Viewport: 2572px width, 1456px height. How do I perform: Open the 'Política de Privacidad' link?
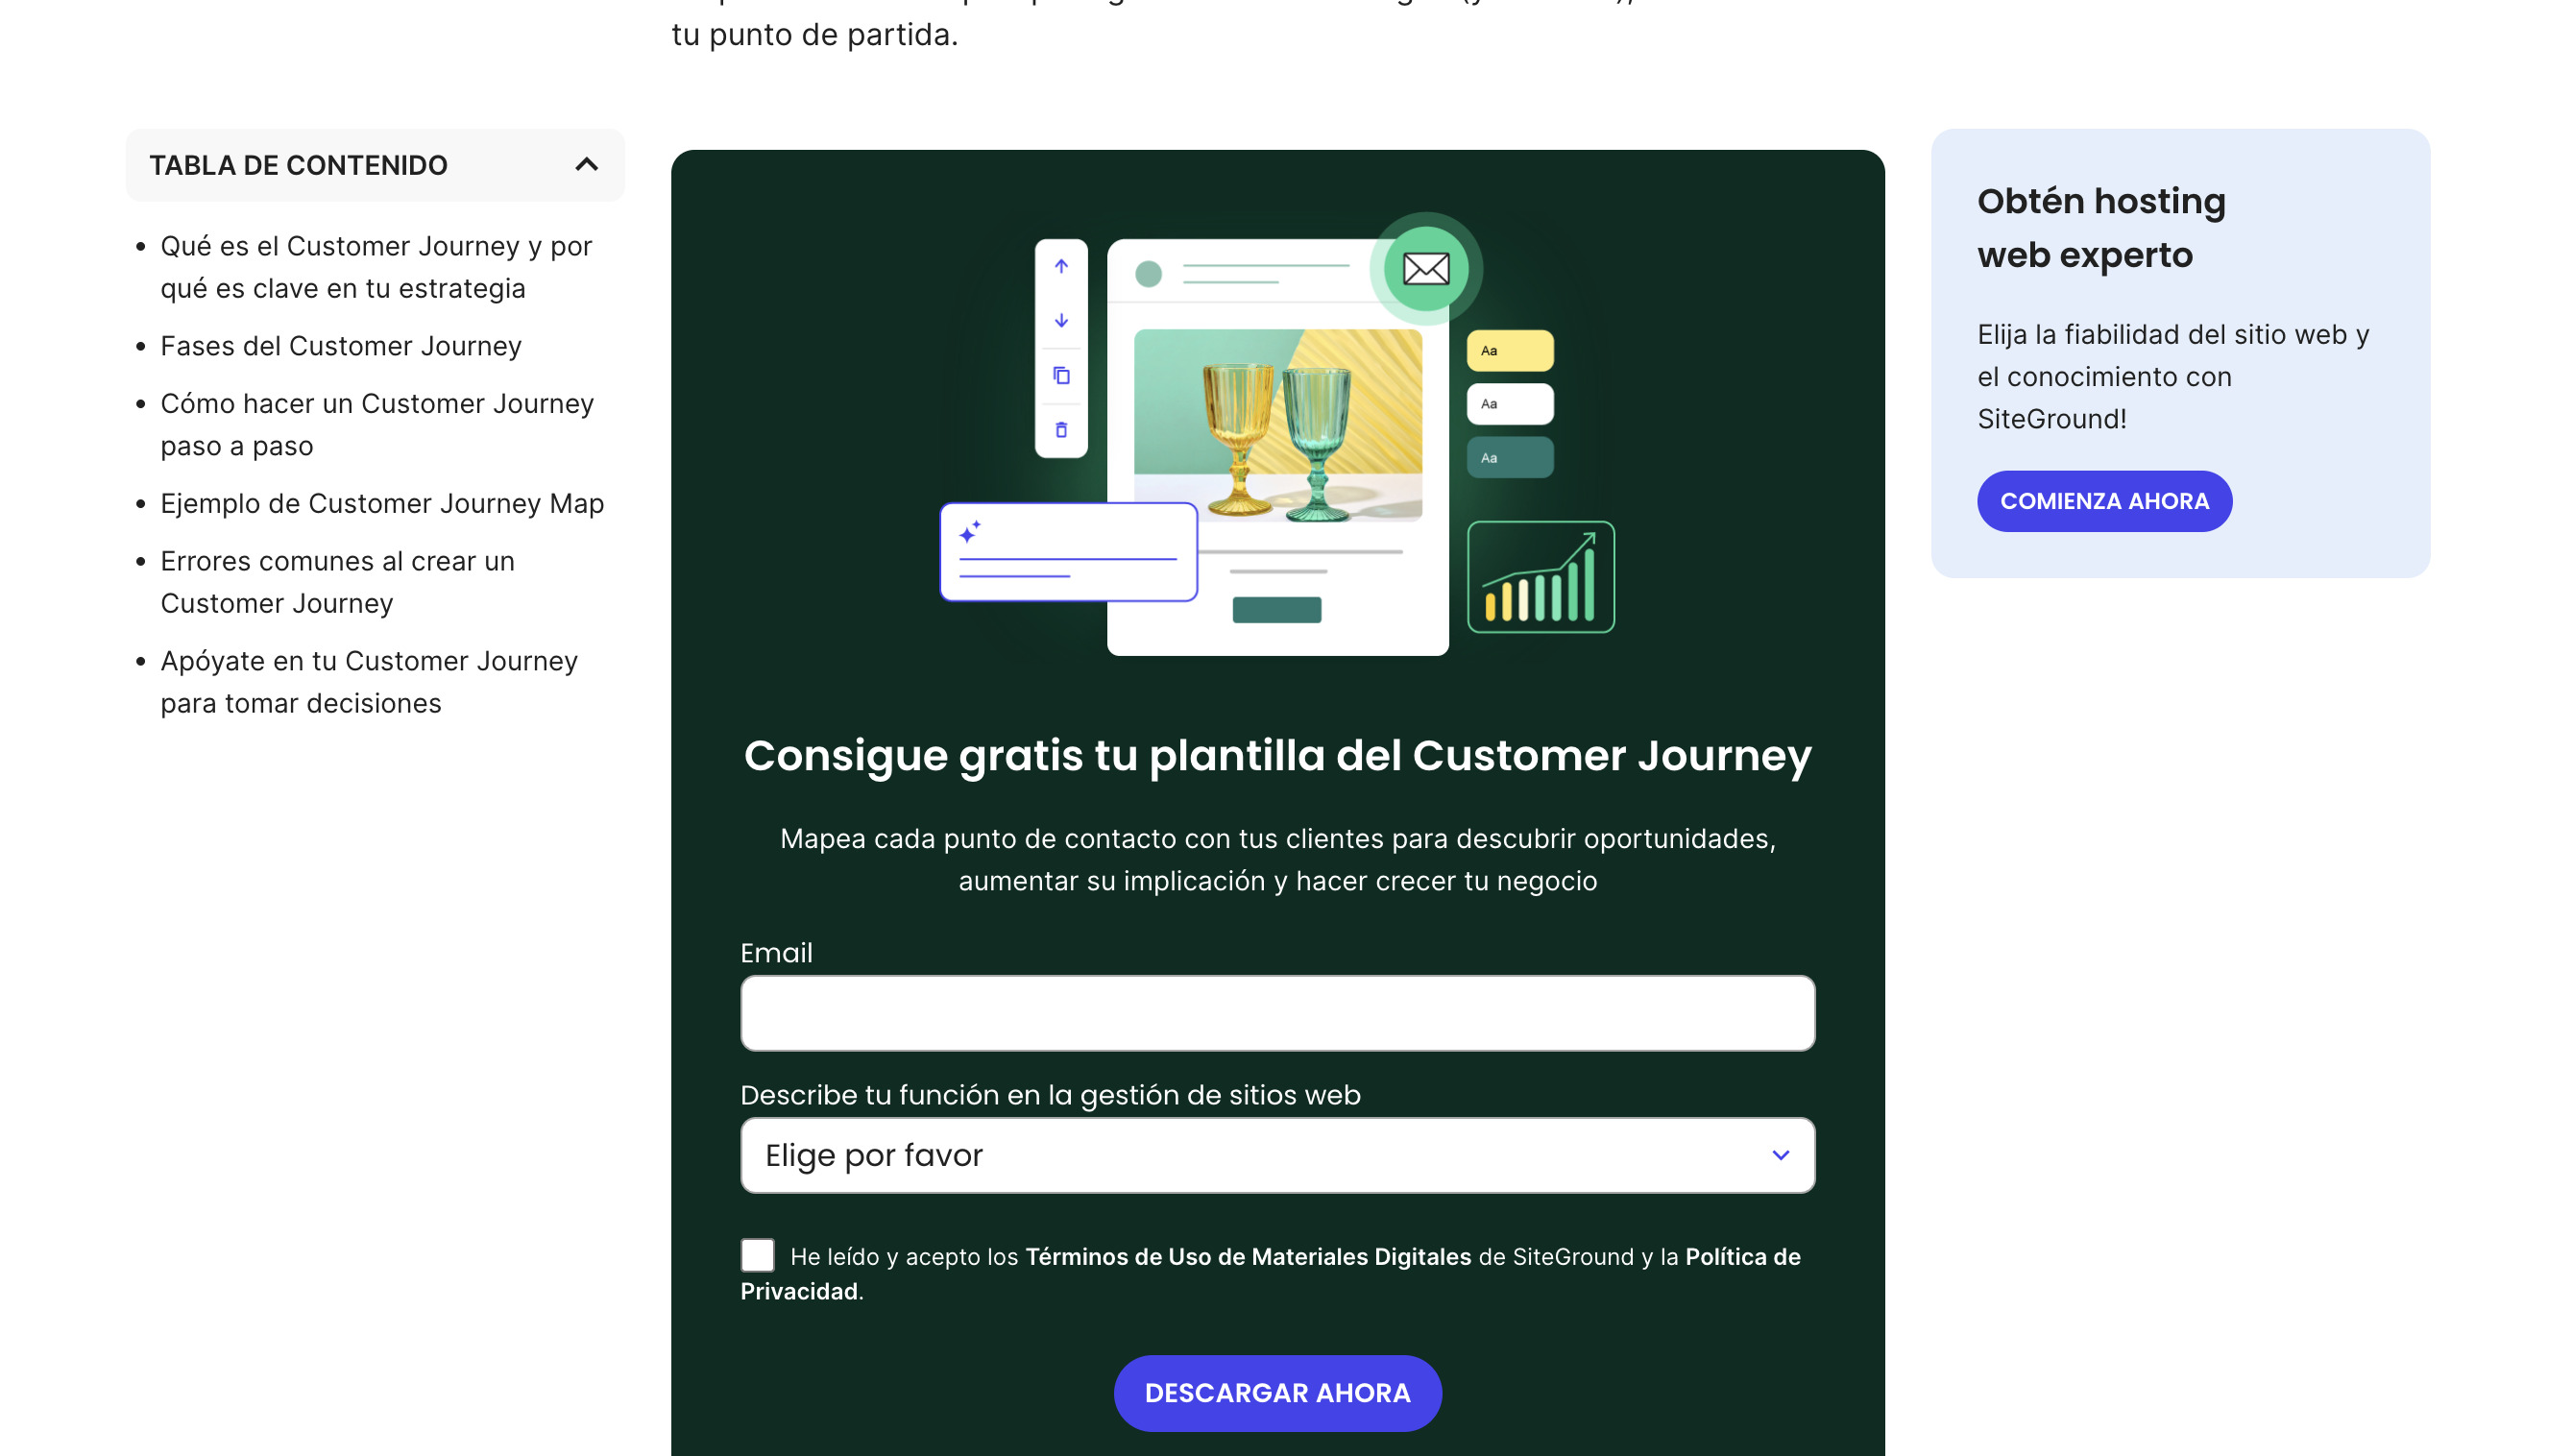1741,1257
